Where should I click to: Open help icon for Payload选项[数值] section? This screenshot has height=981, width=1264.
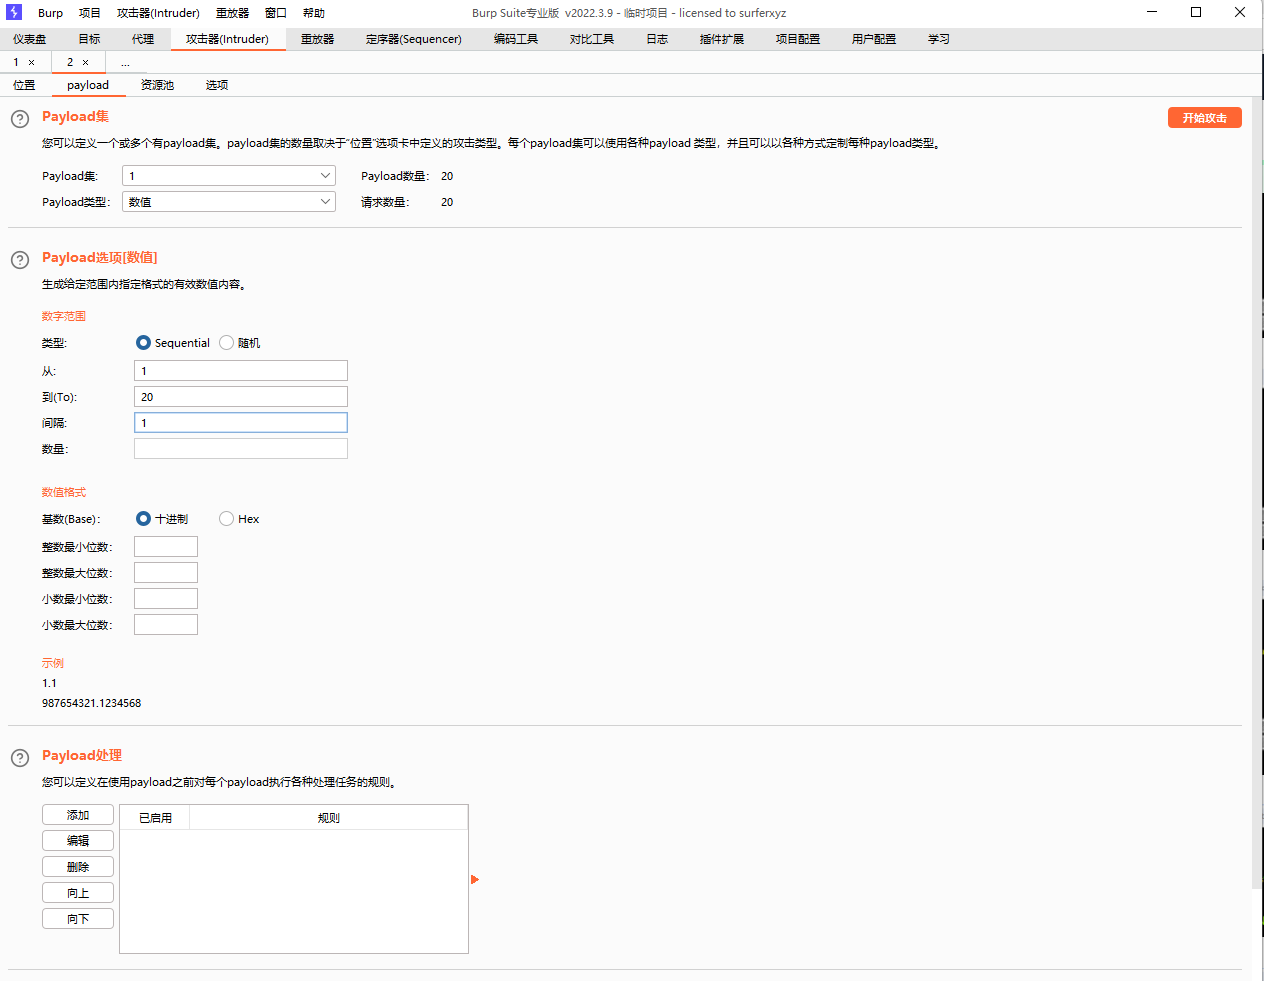point(20,260)
